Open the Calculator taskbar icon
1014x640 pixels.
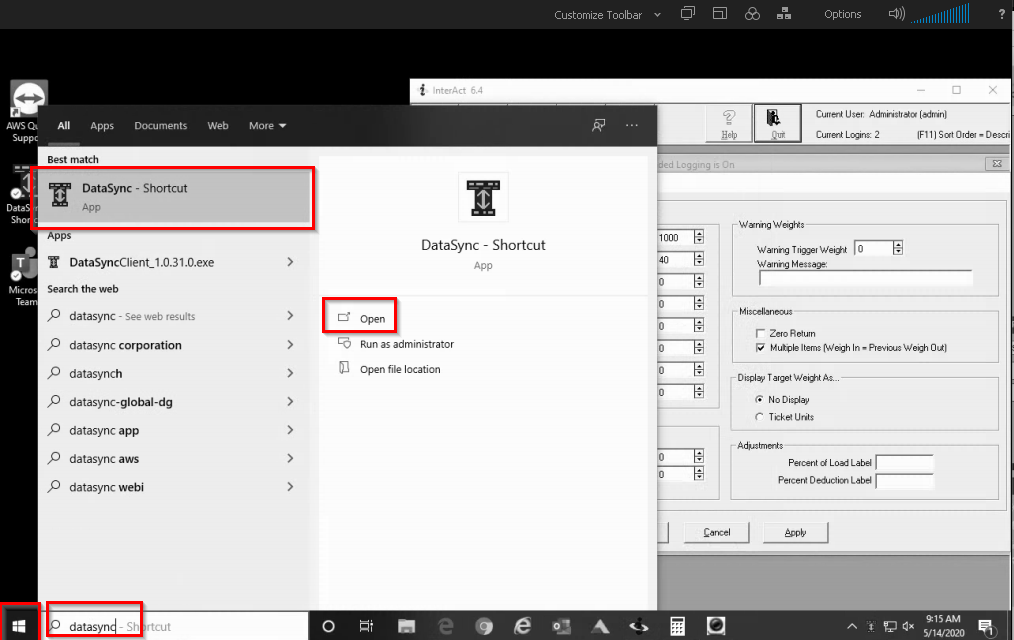[677, 626]
